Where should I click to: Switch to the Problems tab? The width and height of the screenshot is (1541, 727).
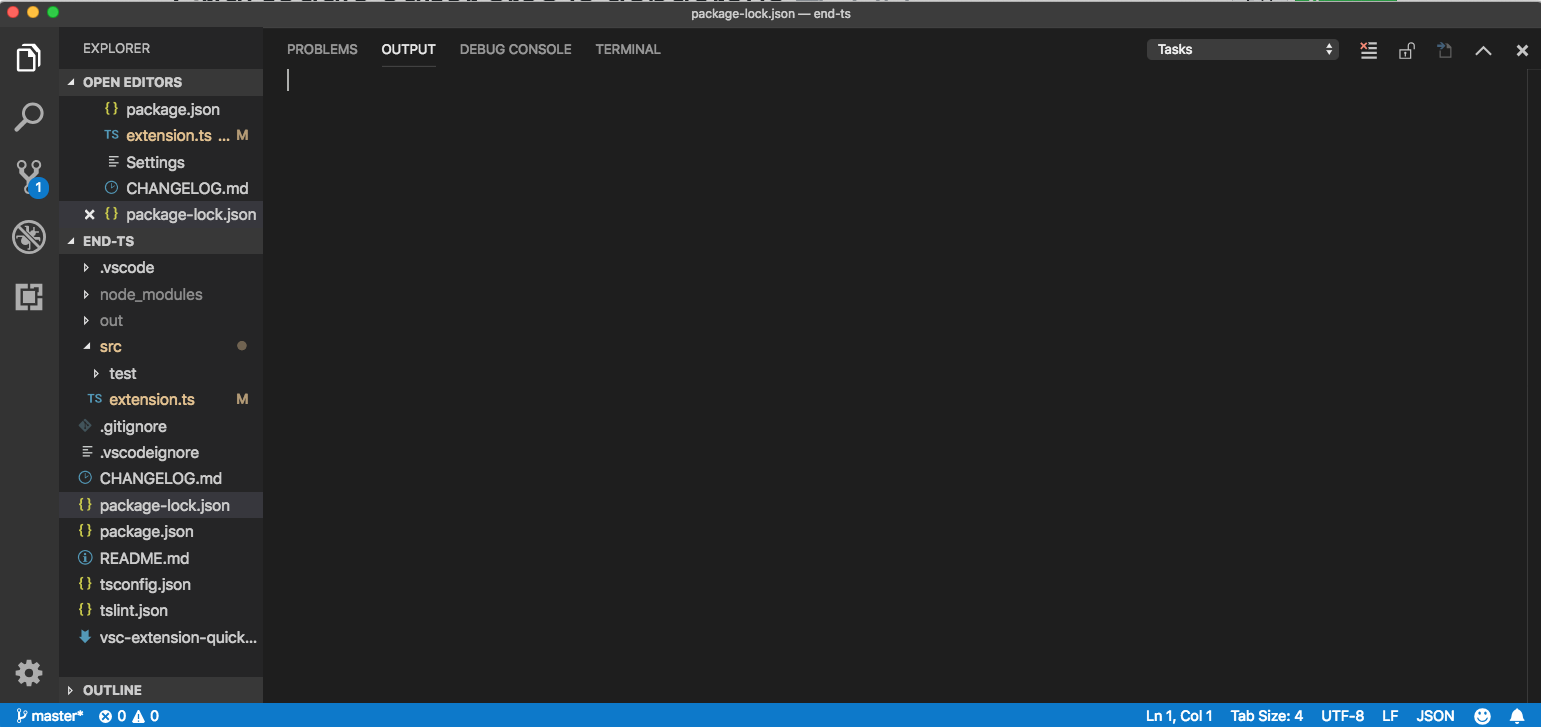click(322, 49)
